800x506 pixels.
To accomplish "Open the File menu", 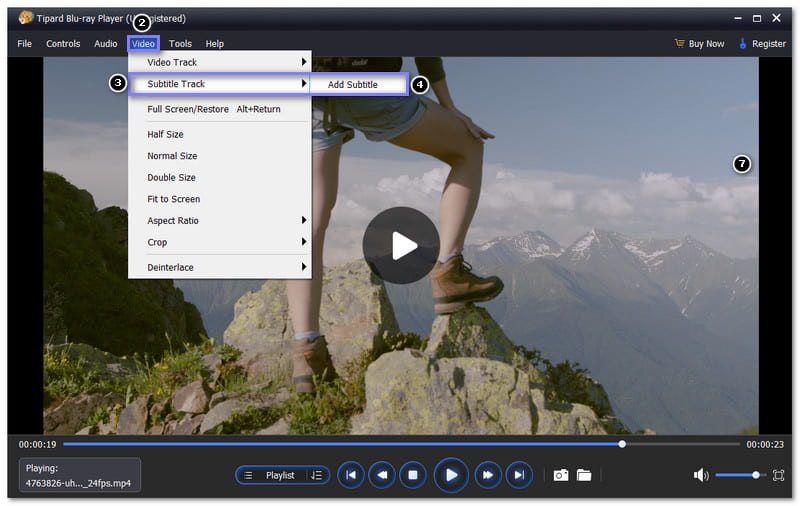I will tap(24, 44).
